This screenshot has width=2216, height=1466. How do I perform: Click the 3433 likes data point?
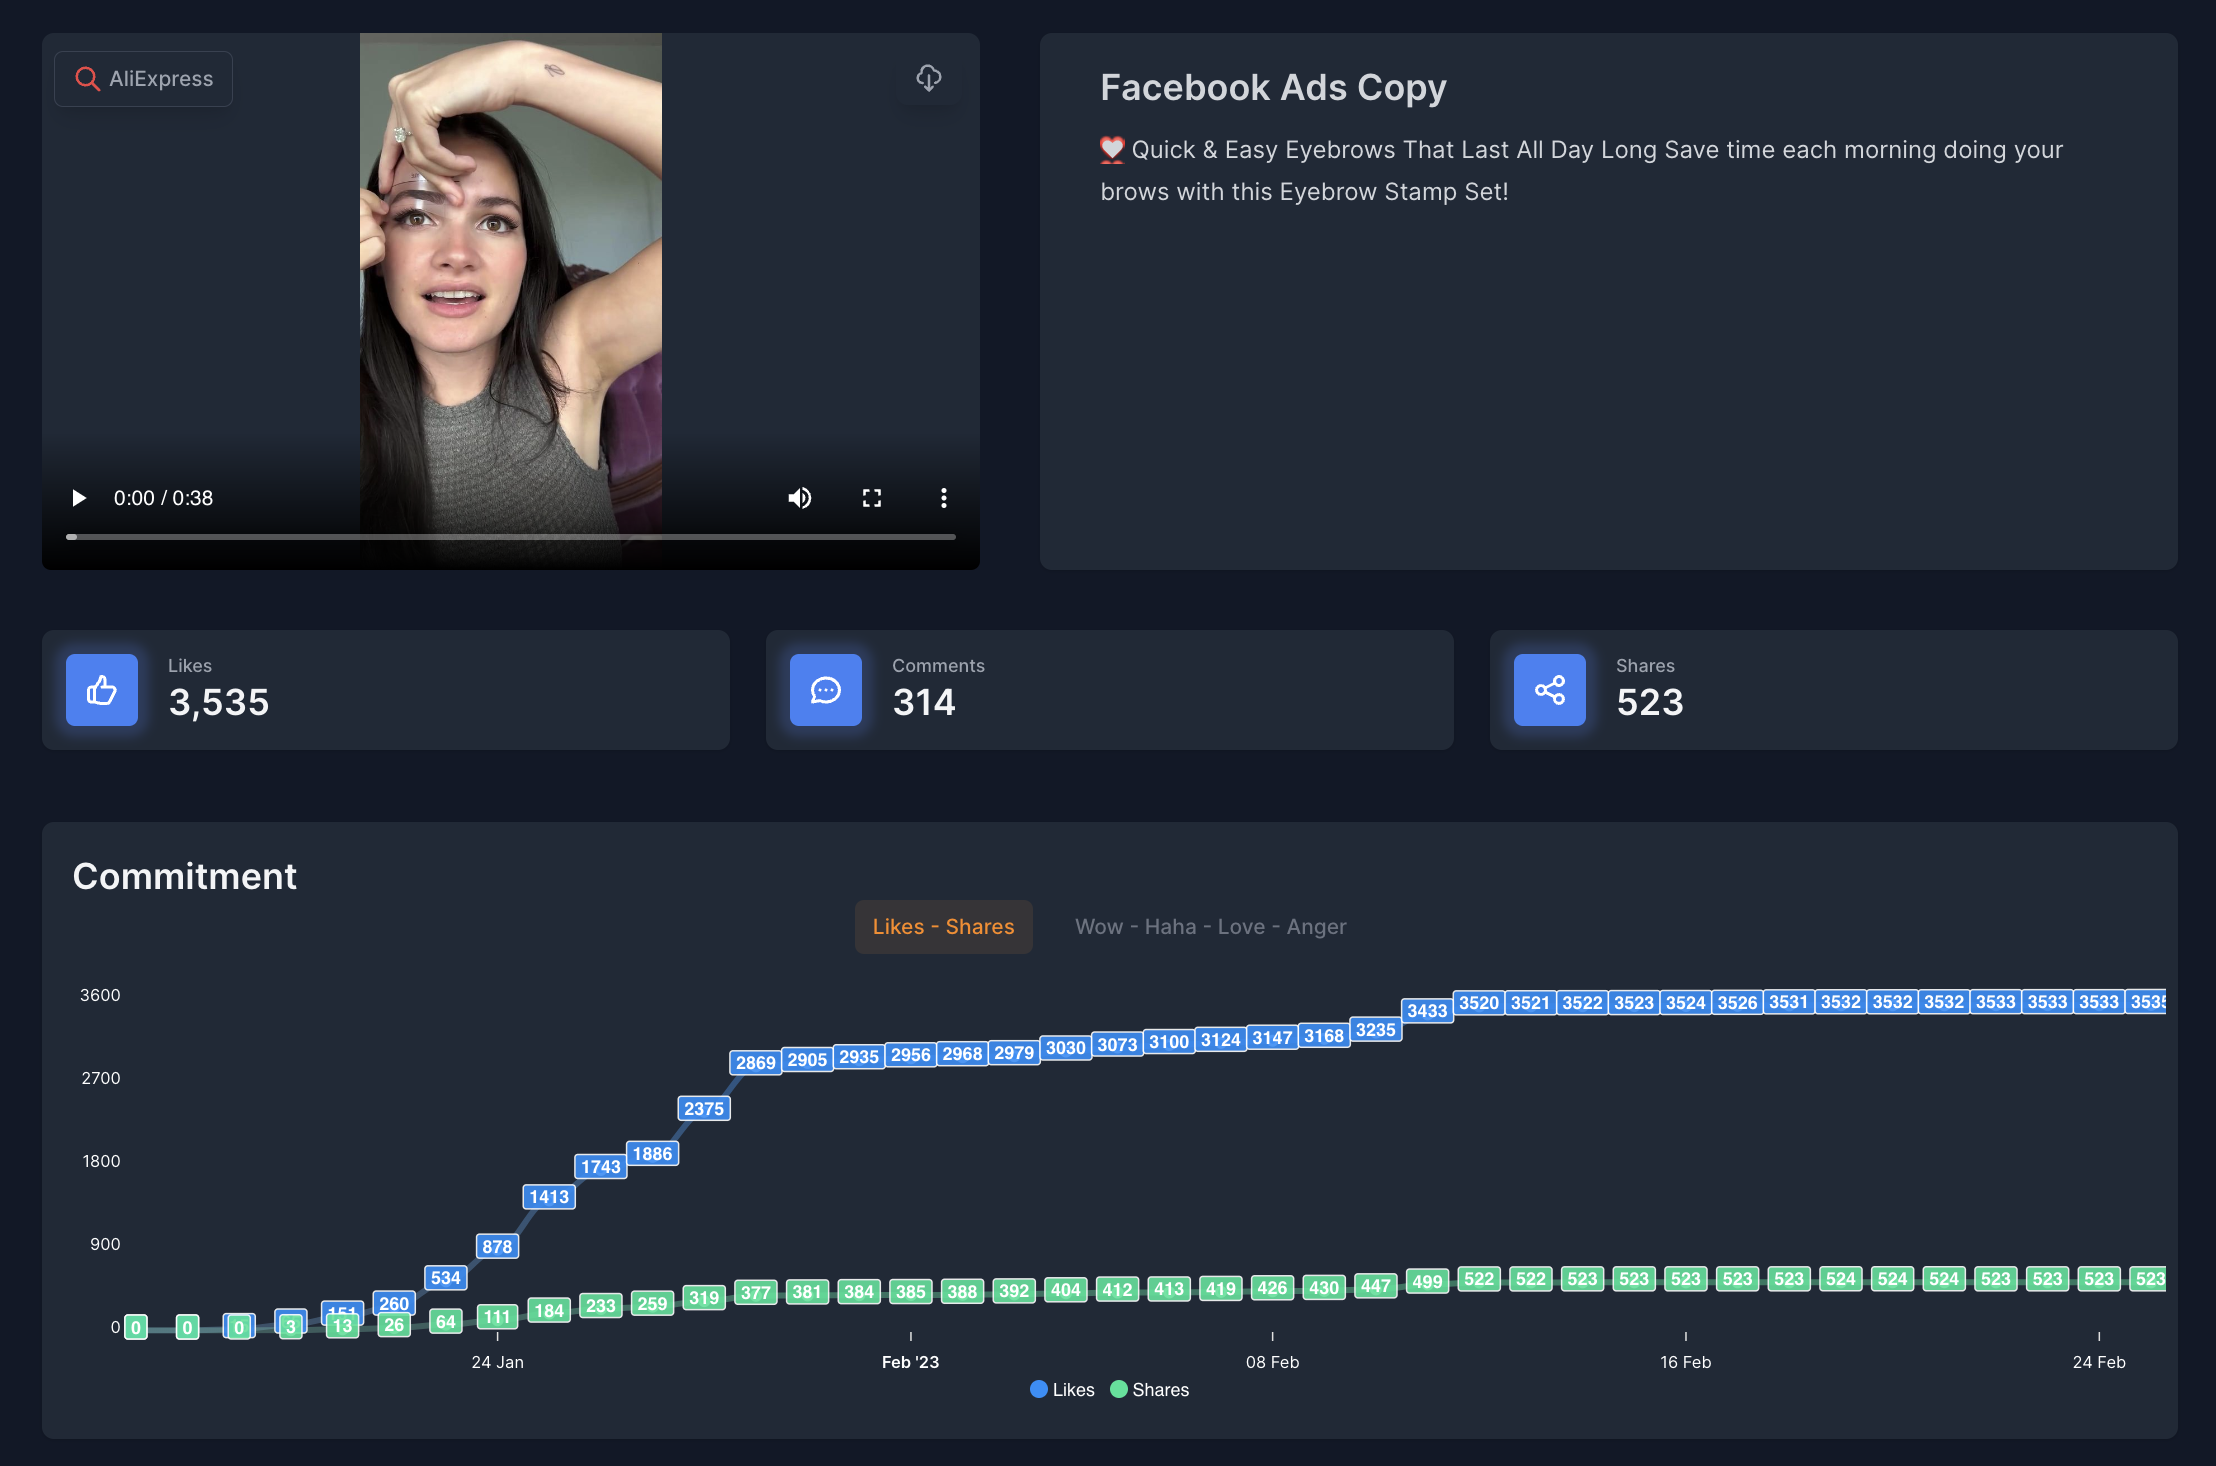click(1427, 1011)
